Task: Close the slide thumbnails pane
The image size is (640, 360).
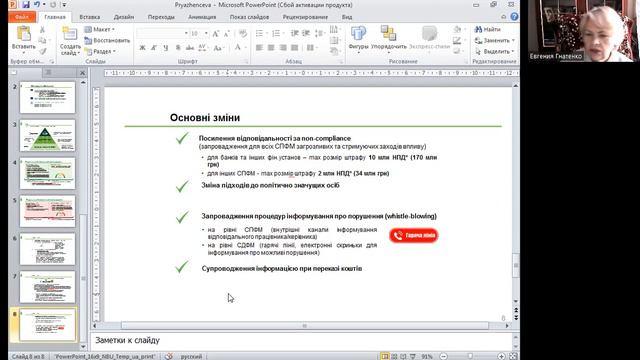Action: (x=82, y=73)
